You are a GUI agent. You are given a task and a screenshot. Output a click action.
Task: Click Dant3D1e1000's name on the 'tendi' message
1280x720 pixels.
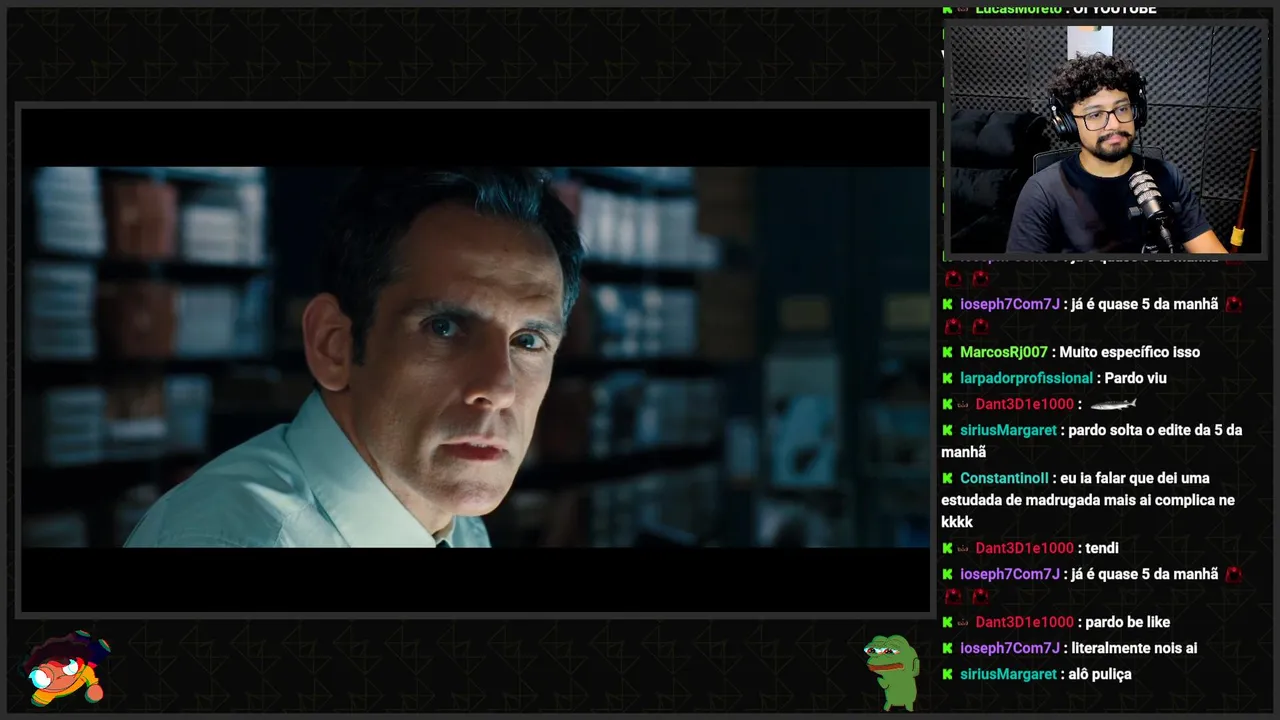[1025, 548]
